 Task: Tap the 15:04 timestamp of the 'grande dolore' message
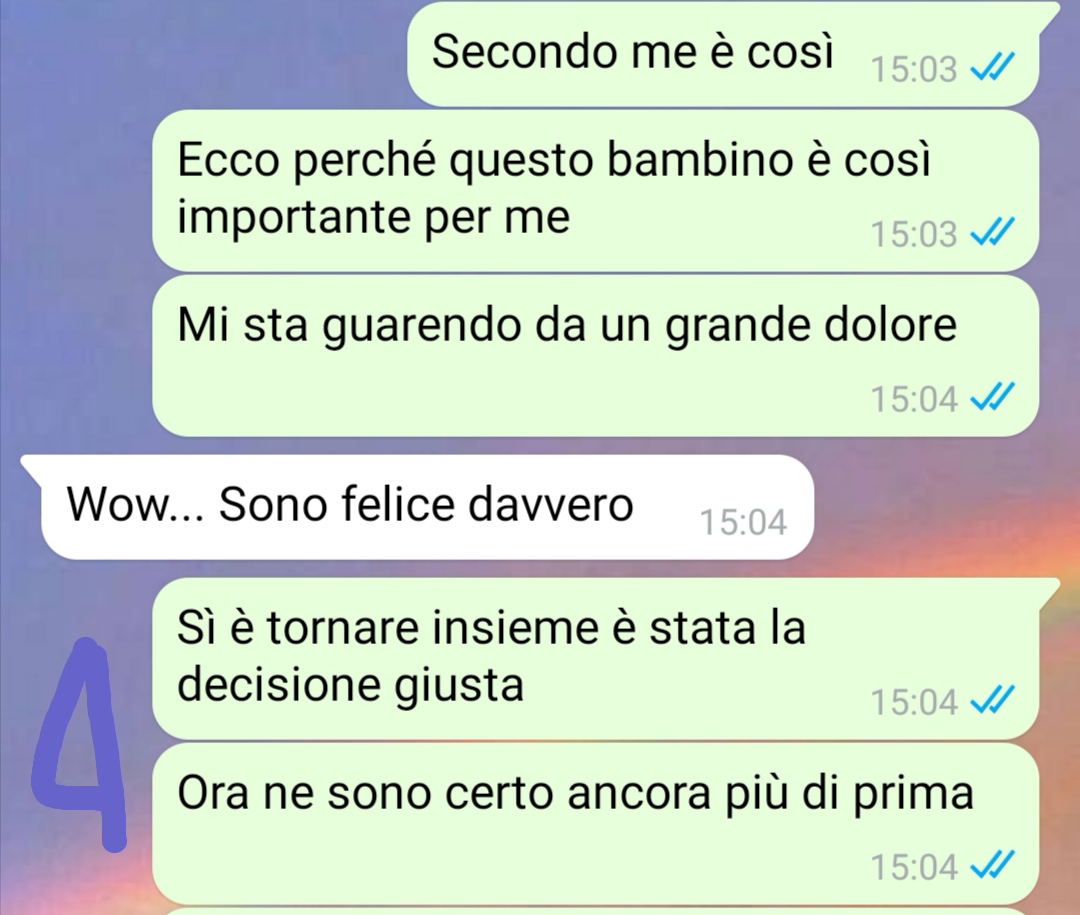coord(914,399)
